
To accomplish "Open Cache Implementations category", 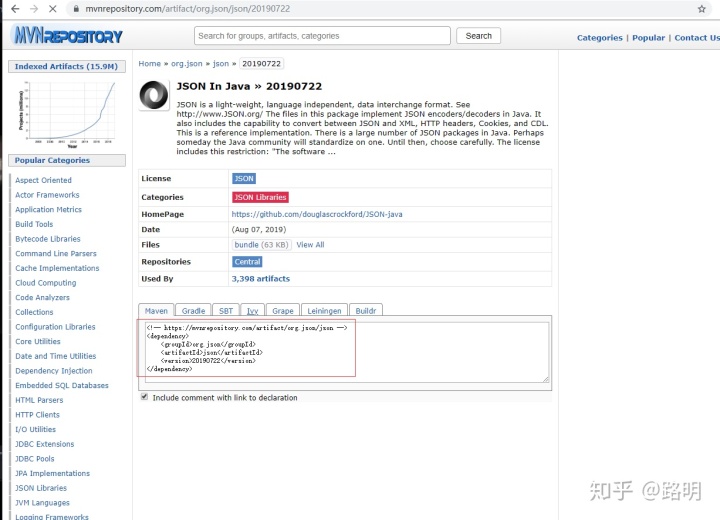I will (57, 268).
